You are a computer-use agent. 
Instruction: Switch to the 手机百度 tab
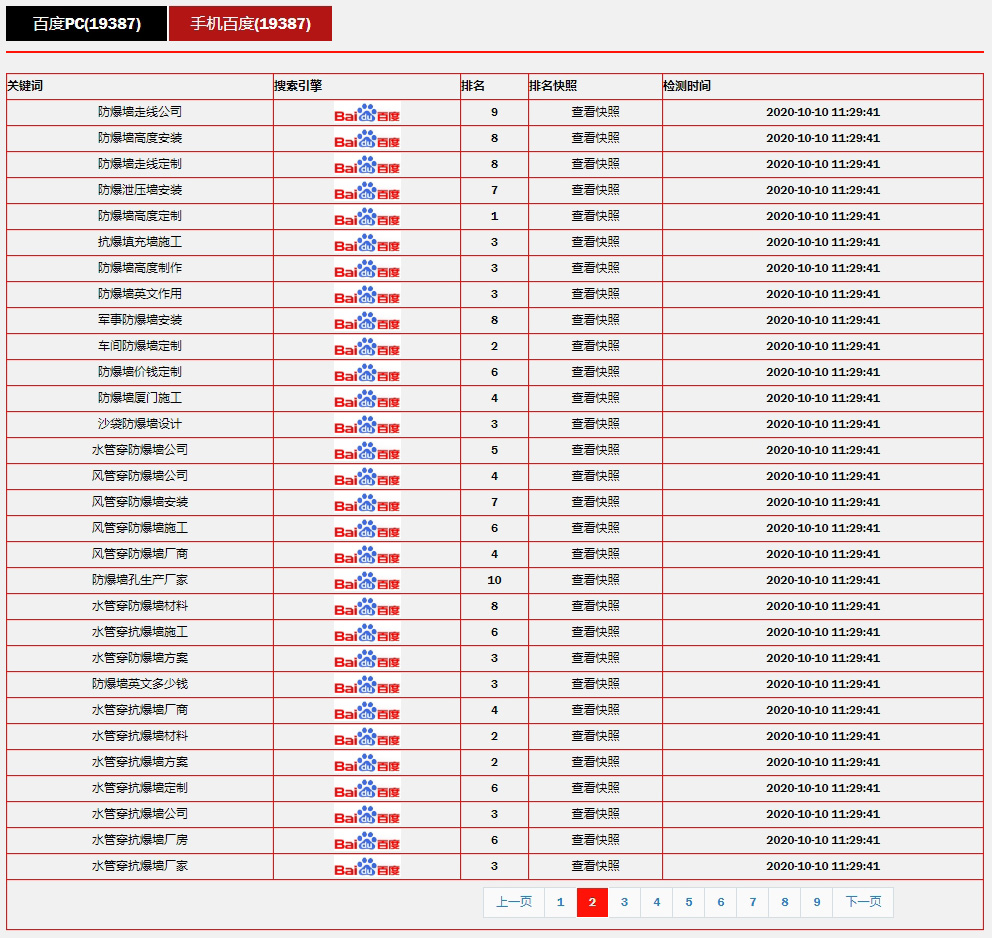click(250, 24)
